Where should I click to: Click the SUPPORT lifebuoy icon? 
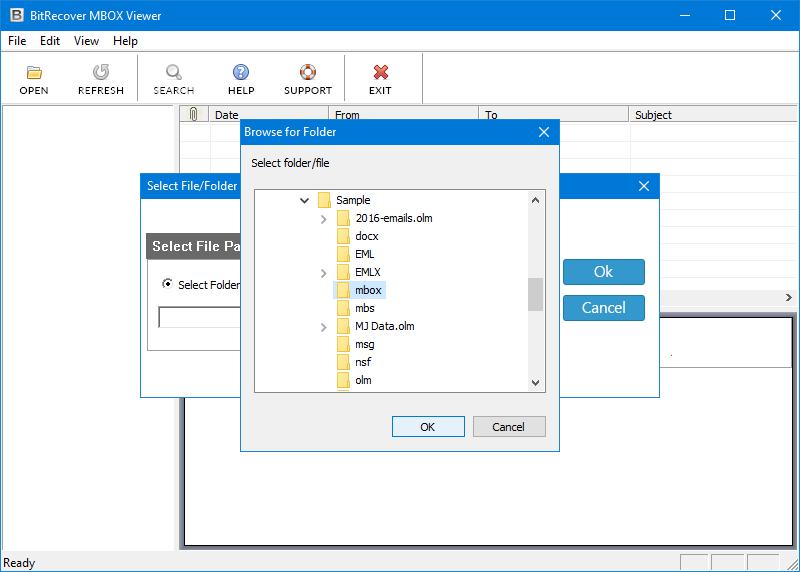click(308, 72)
